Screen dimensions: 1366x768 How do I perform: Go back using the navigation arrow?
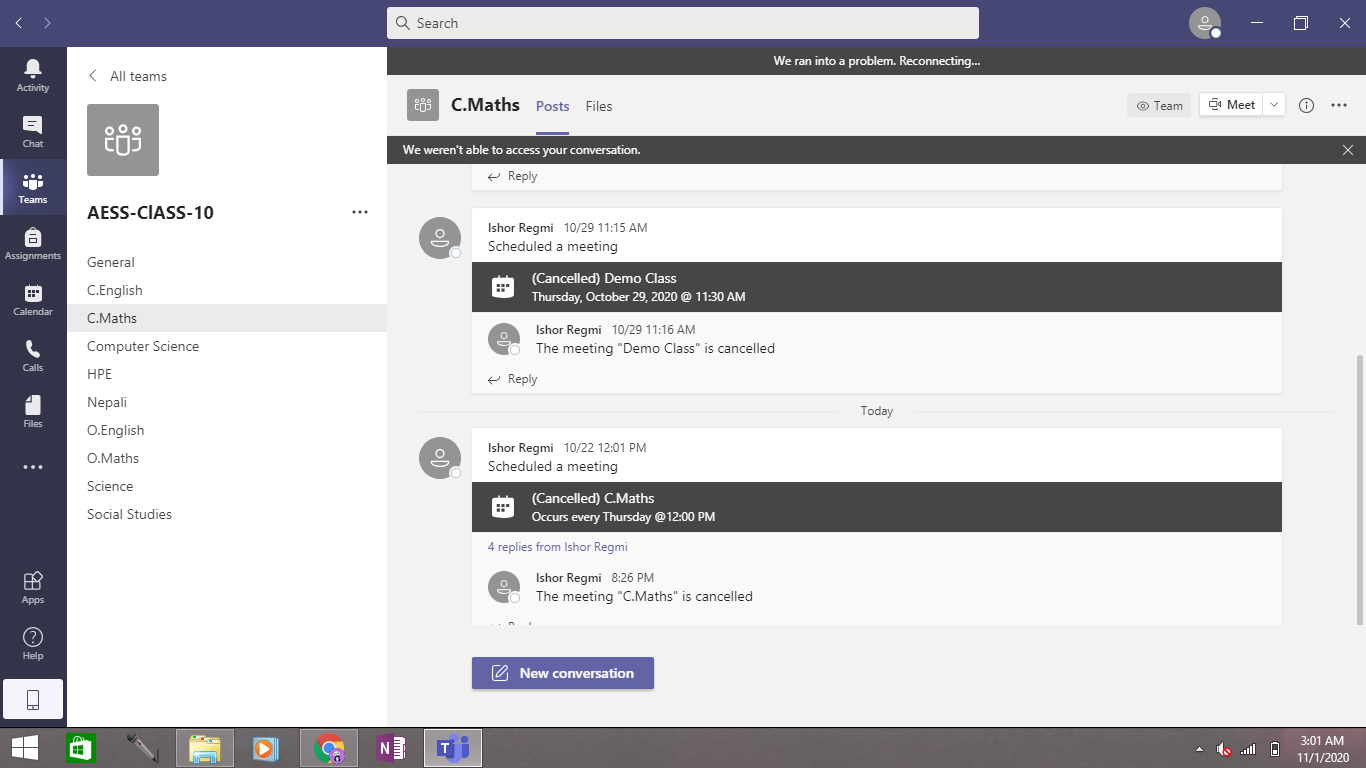[x=19, y=22]
